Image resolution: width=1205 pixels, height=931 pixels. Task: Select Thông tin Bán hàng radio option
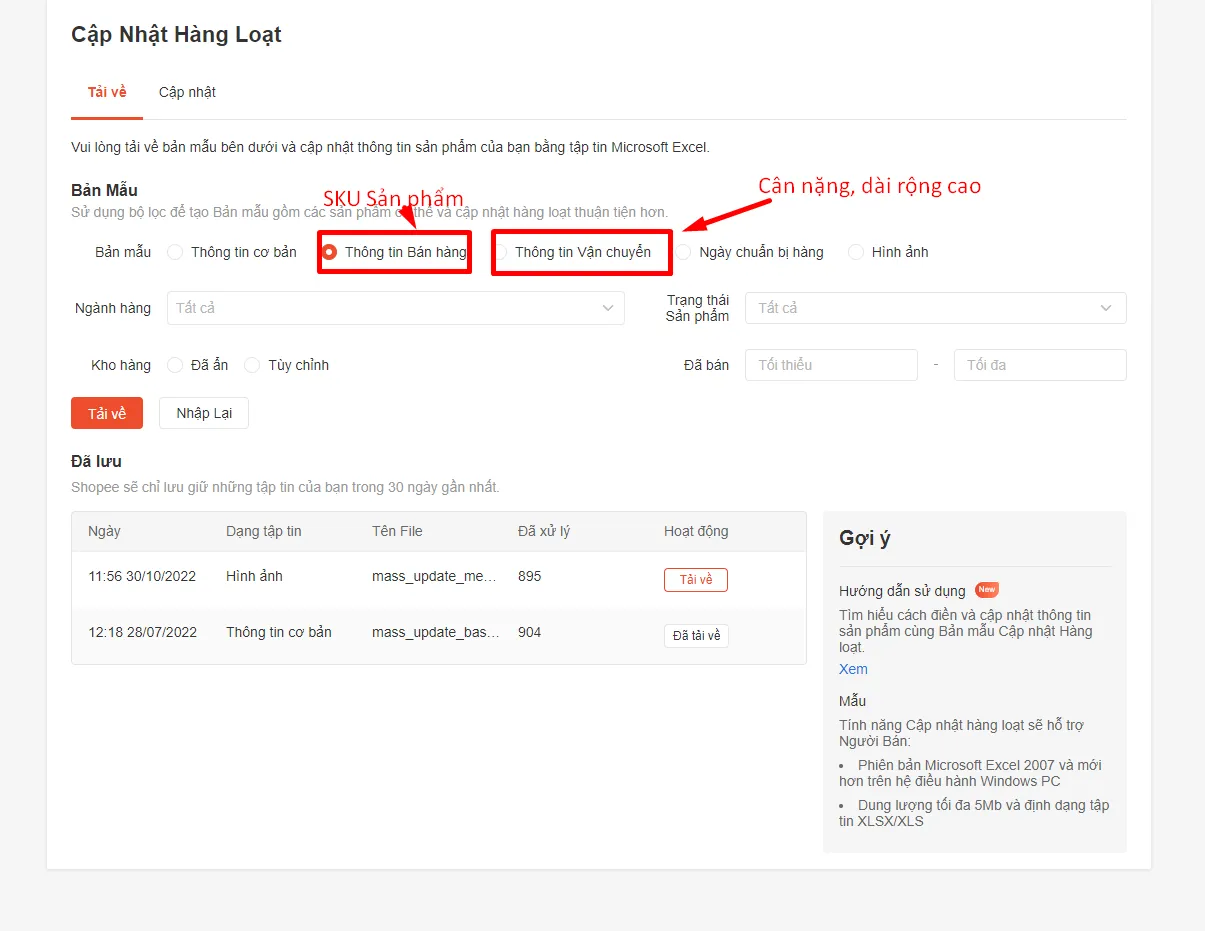394,252
